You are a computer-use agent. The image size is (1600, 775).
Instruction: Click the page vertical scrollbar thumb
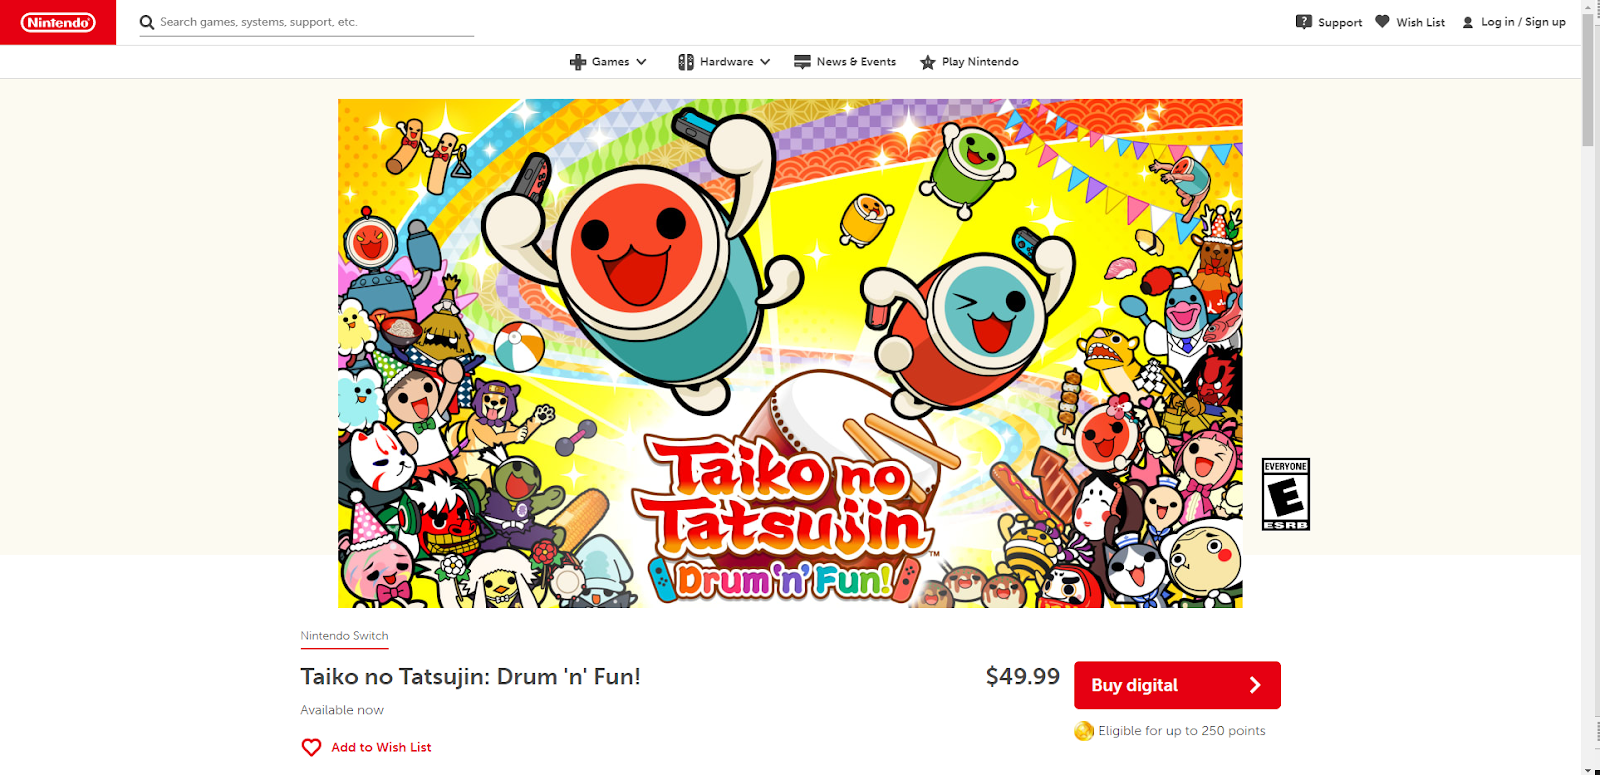click(1588, 80)
